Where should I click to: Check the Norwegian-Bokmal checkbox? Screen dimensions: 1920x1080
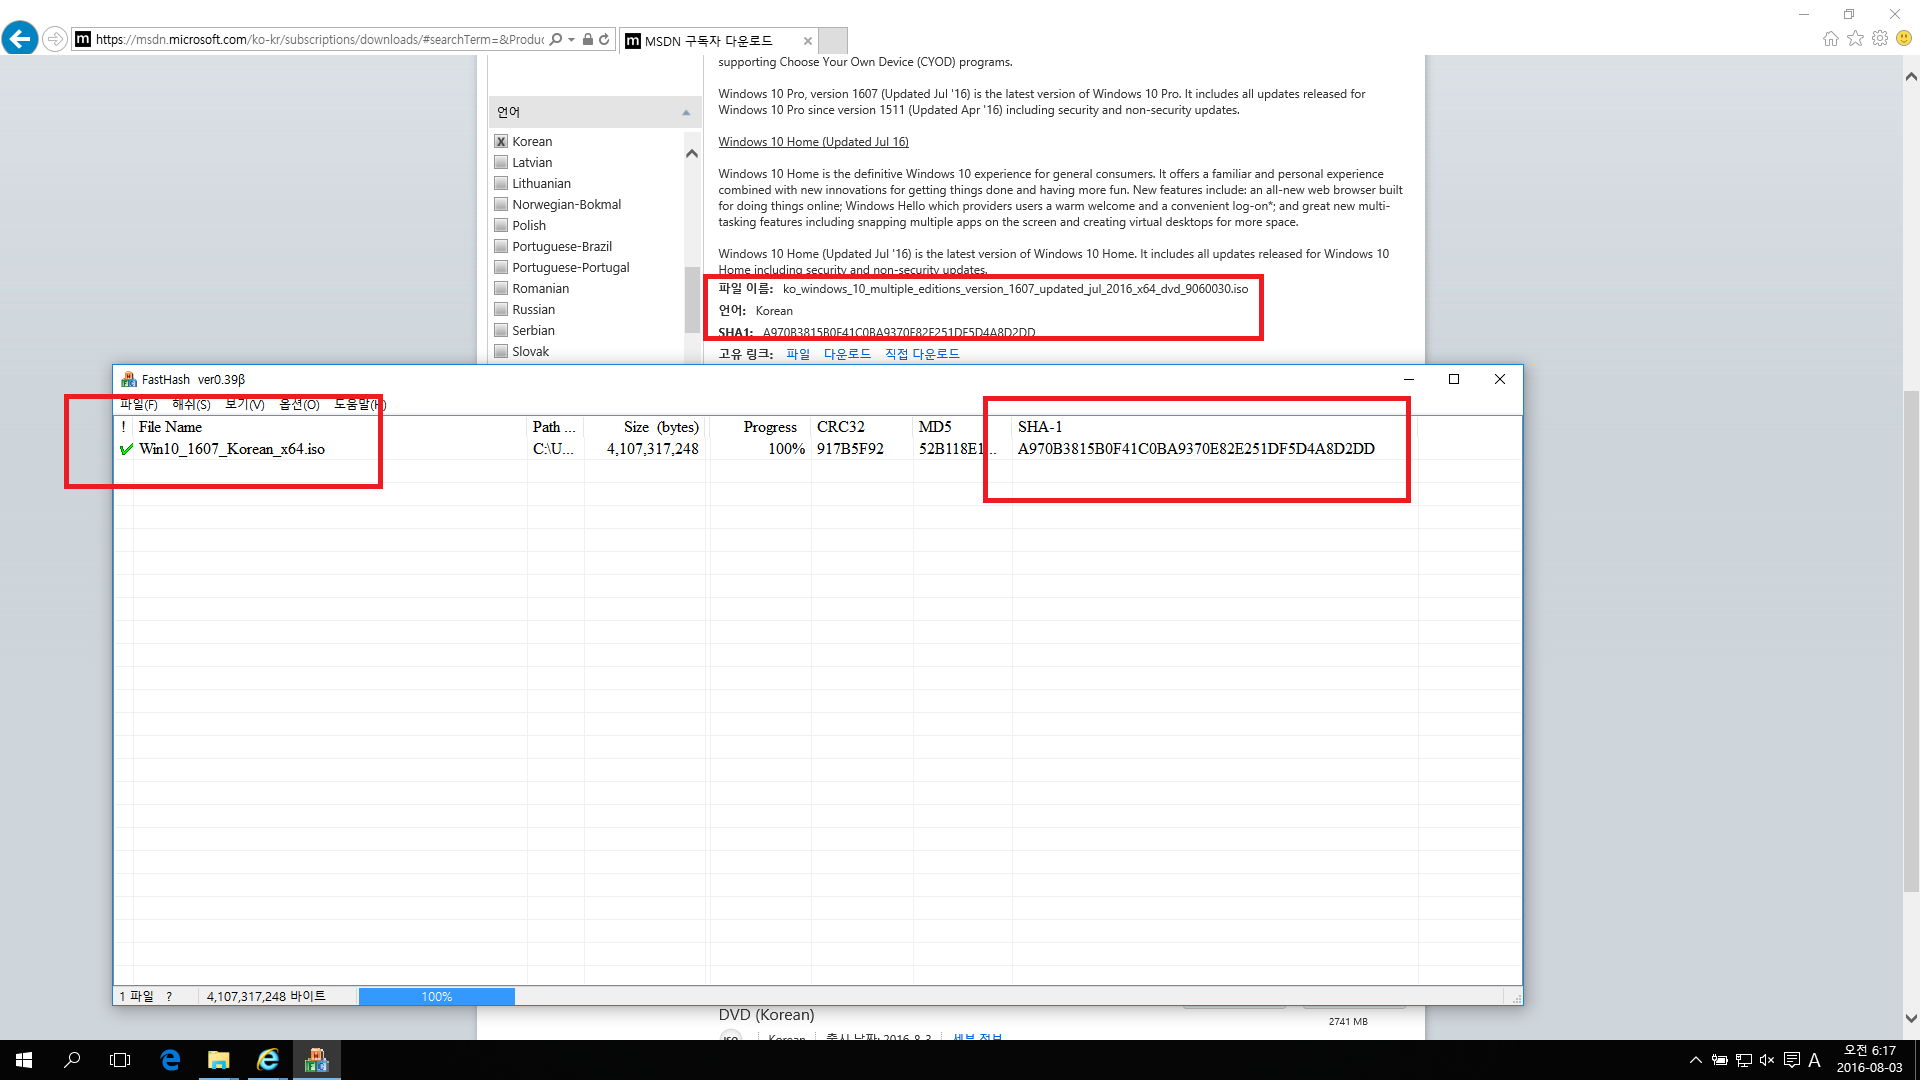coord(501,204)
